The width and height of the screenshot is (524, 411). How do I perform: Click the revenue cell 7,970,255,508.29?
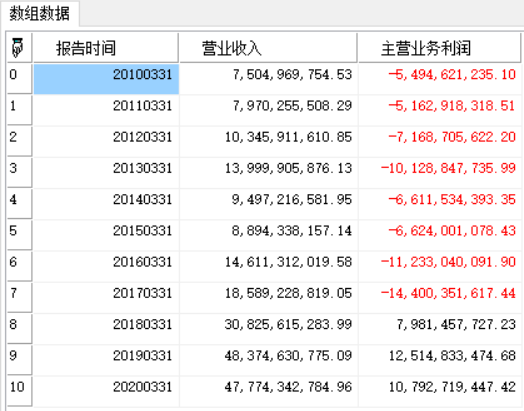tap(269, 110)
